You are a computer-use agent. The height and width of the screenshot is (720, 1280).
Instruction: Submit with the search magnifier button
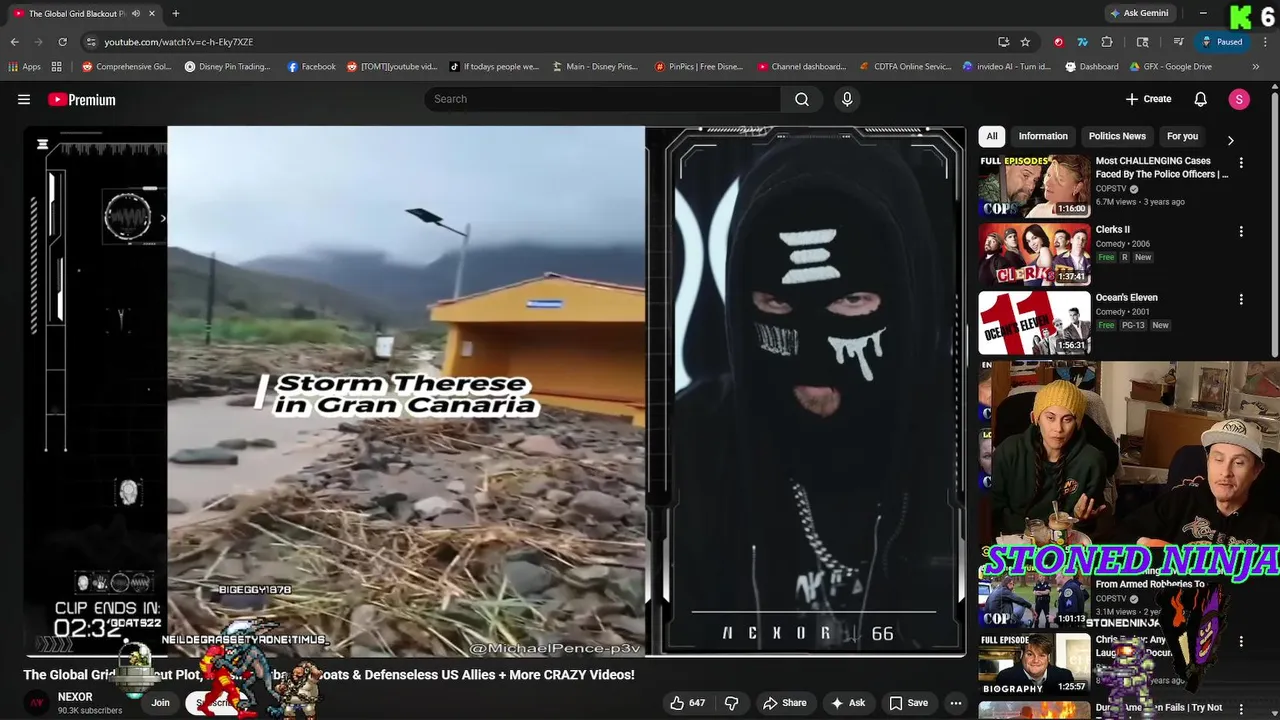pyautogui.click(x=802, y=99)
